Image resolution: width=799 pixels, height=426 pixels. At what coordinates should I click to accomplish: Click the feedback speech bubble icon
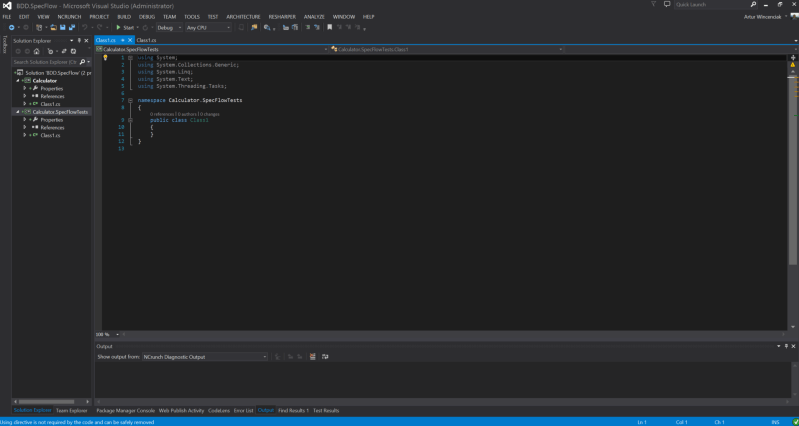tap(667, 5)
